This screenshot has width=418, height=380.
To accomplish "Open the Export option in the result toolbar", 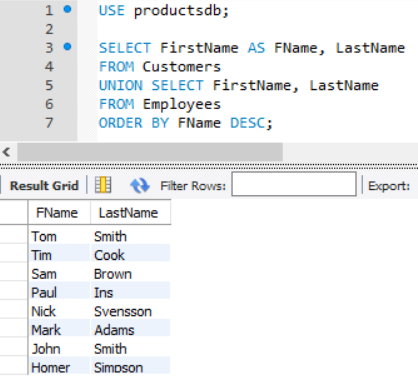I will pyautogui.click(x=389, y=186).
